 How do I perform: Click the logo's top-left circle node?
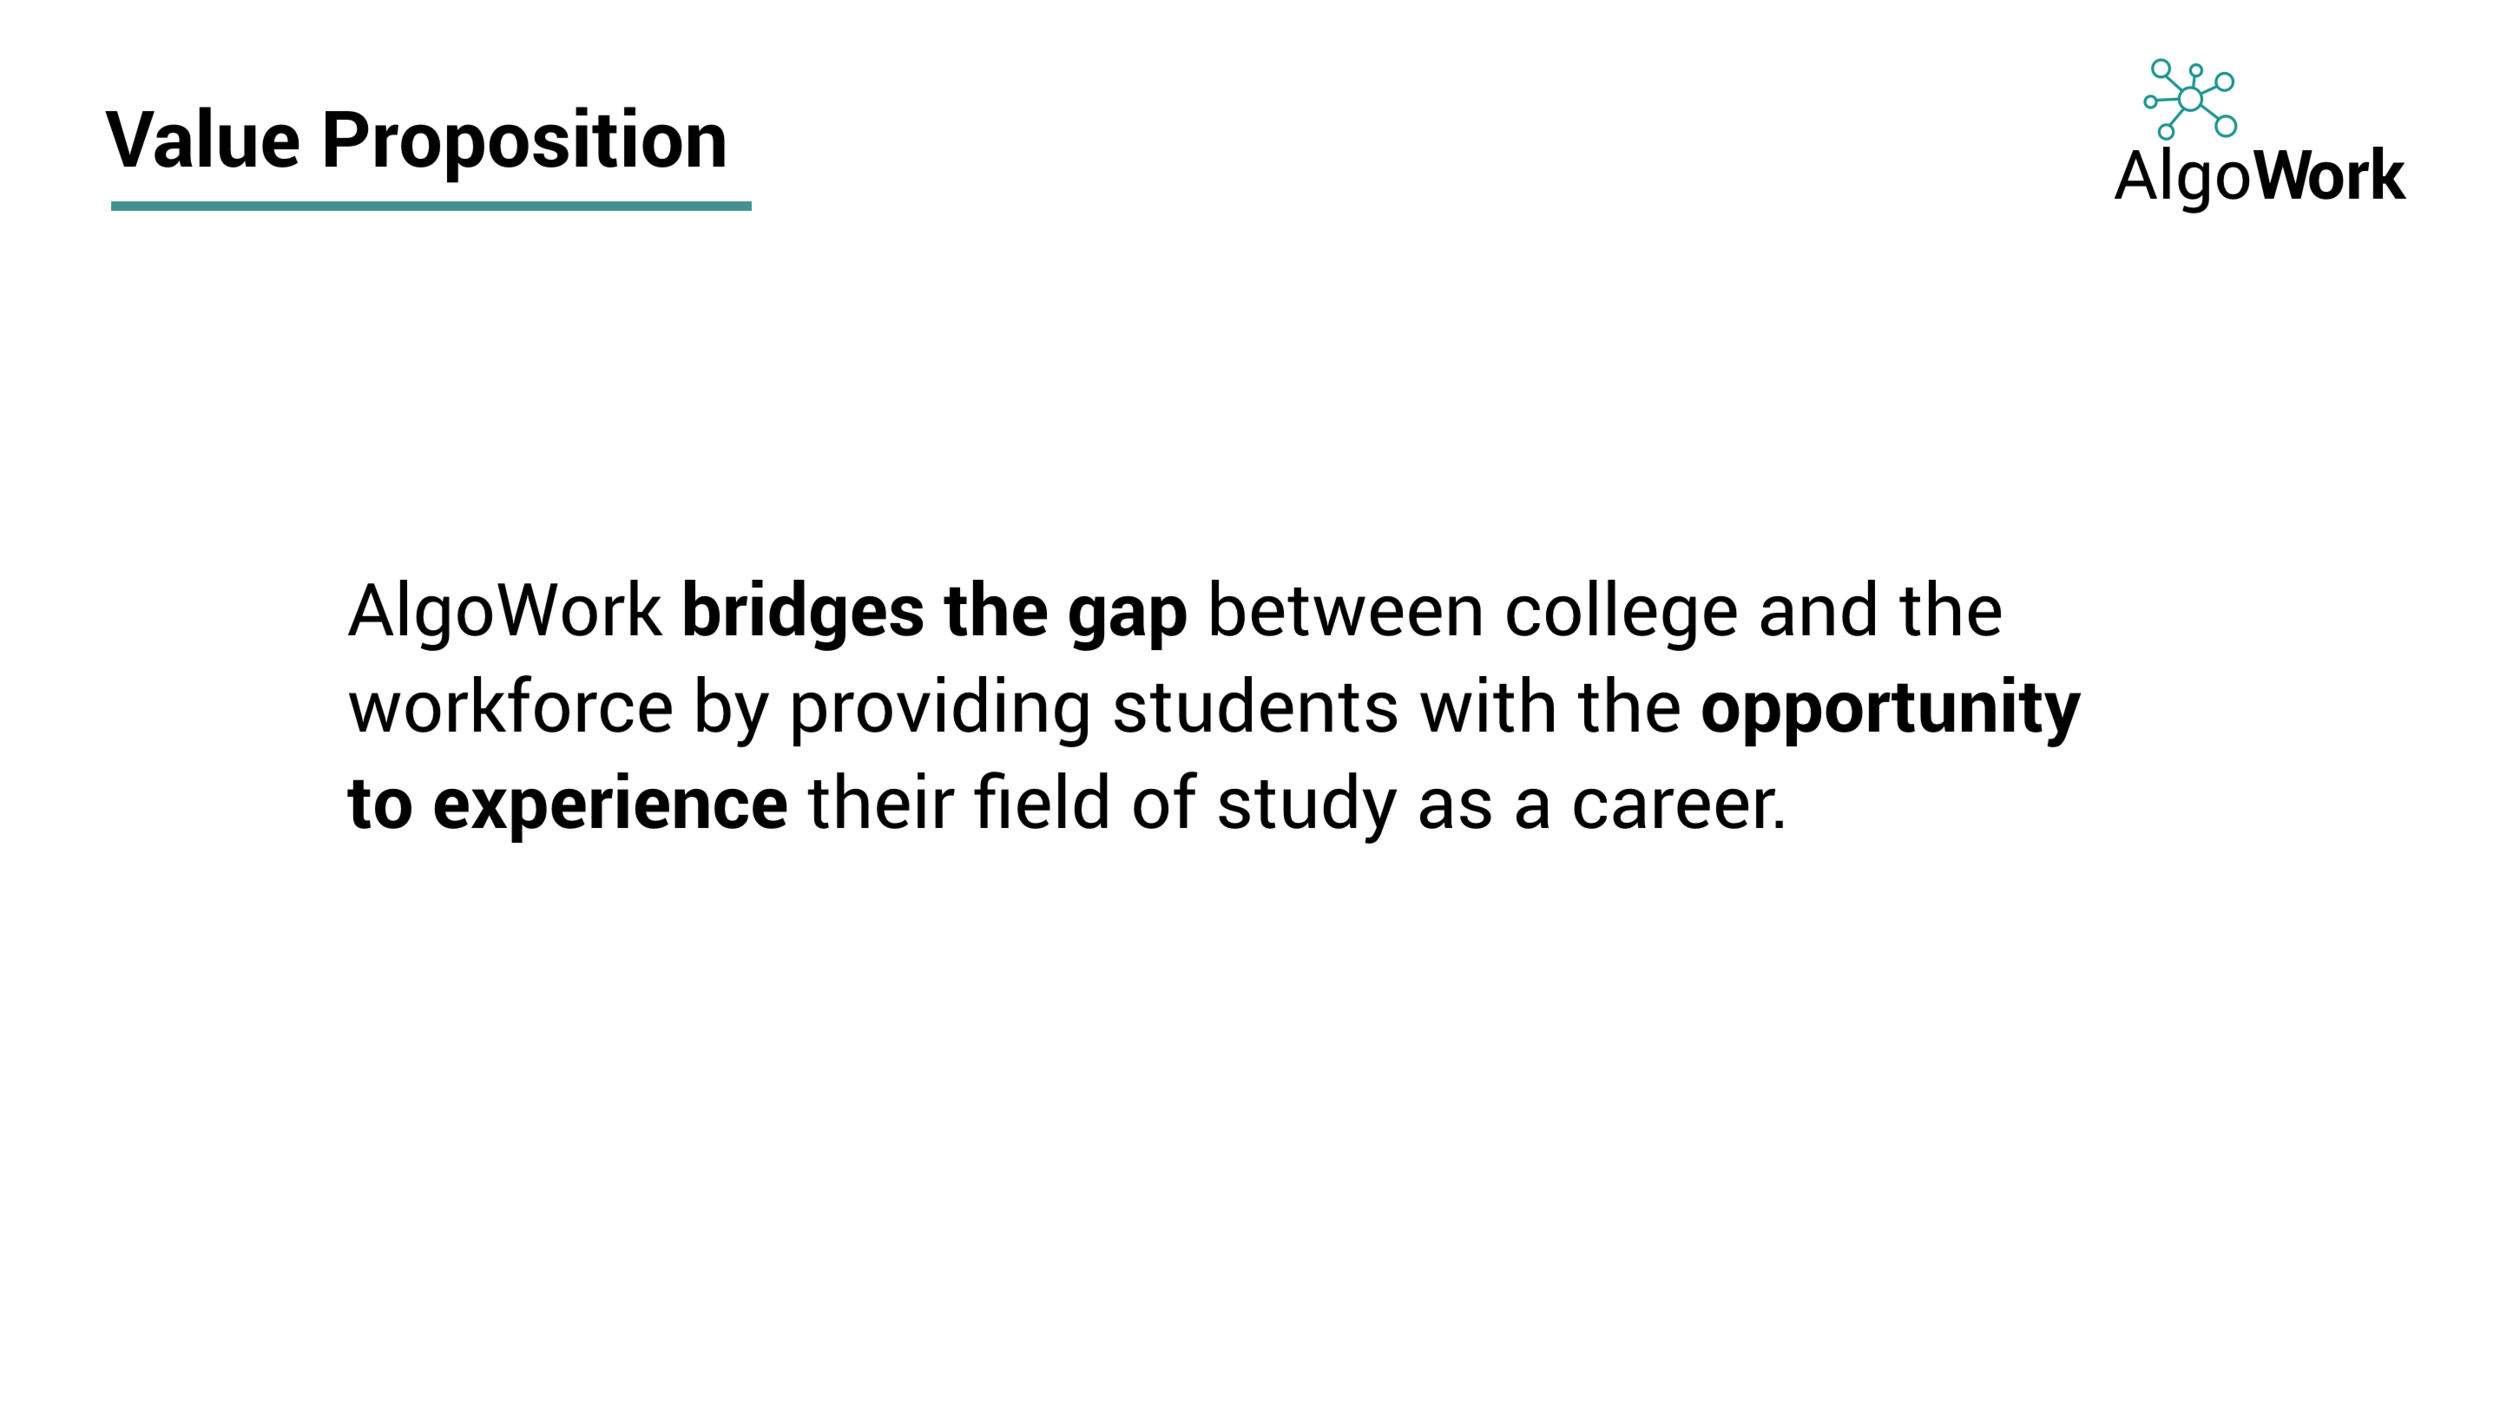(x=2161, y=68)
